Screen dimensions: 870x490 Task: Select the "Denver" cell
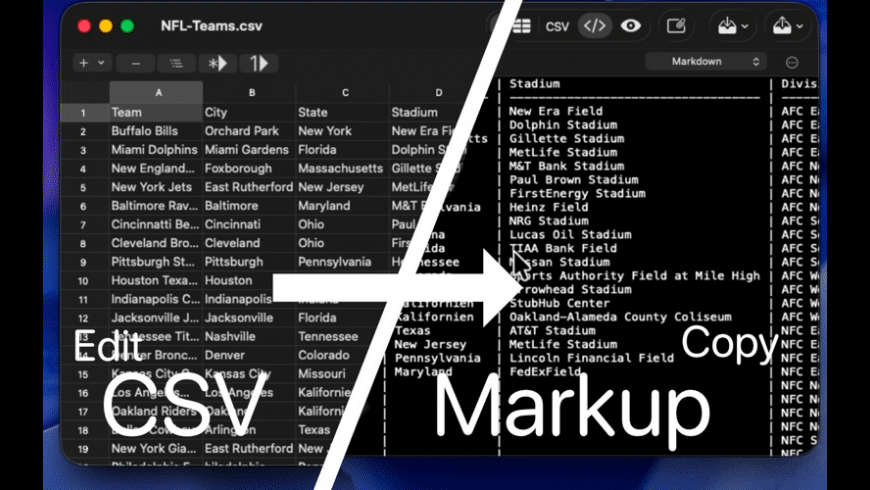[x=249, y=356]
